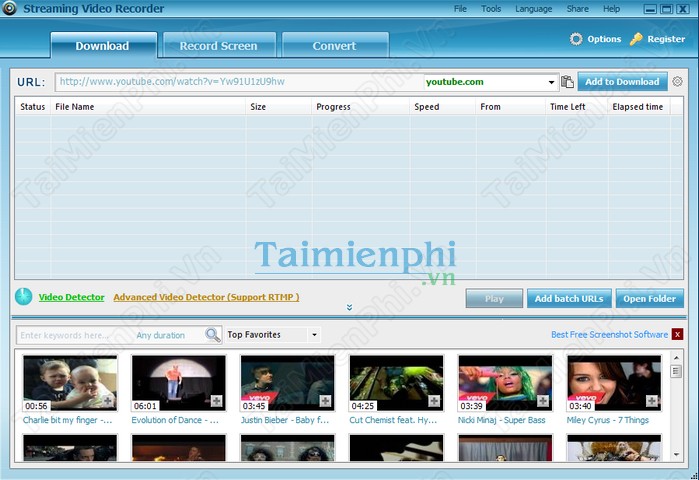Click the Speed column header
The width and height of the screenshot is (699, 480).
coord(443,107)
